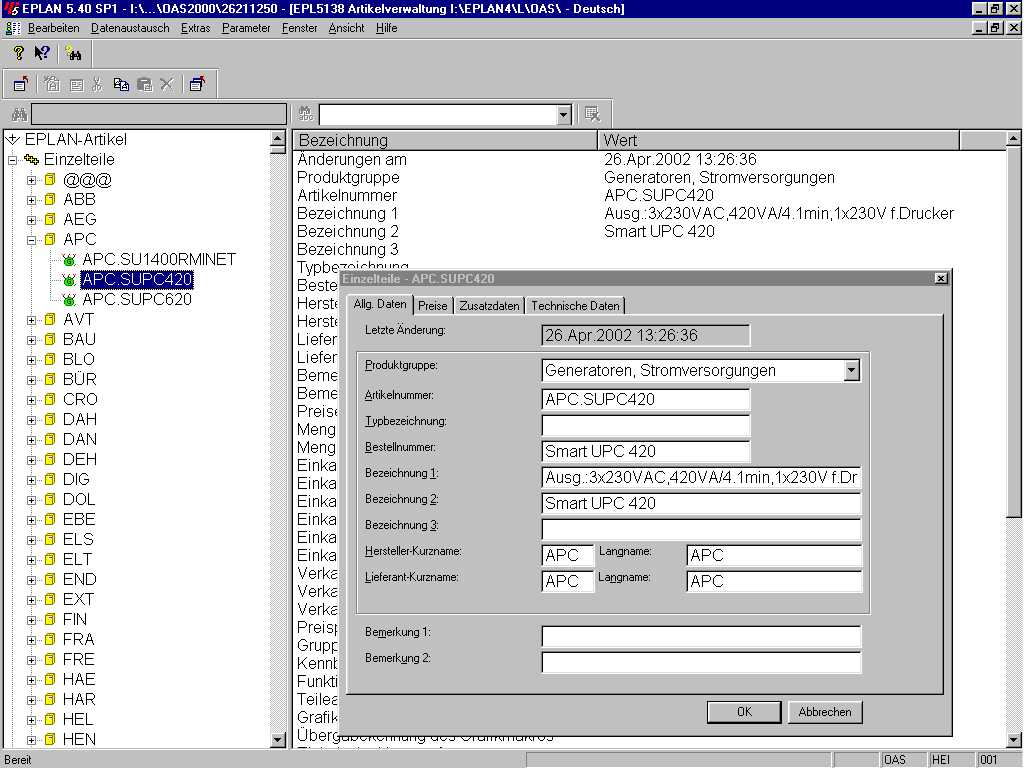The height and width of the screenshot is (768, 1024).
Task: Click the folder icon next to FIN
Action: pos(50,619)
